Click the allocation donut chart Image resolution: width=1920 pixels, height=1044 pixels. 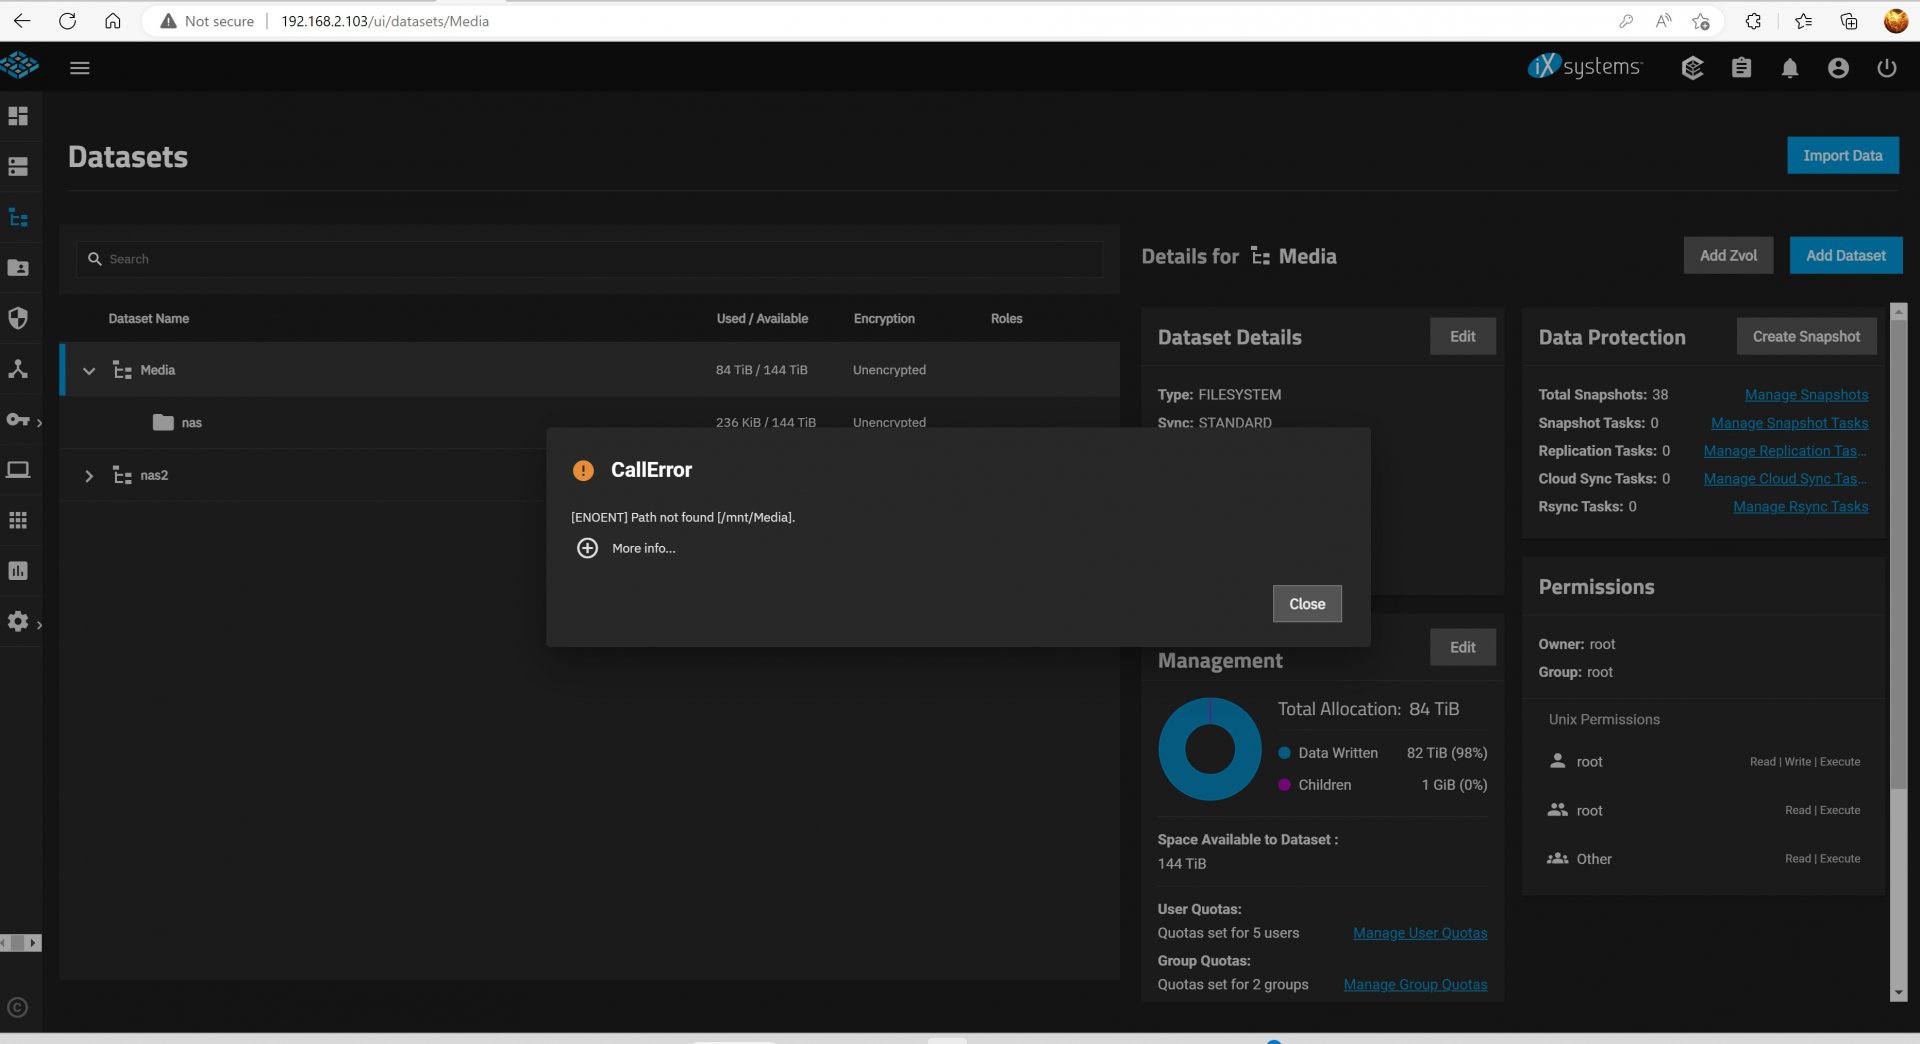point(1210,749)
